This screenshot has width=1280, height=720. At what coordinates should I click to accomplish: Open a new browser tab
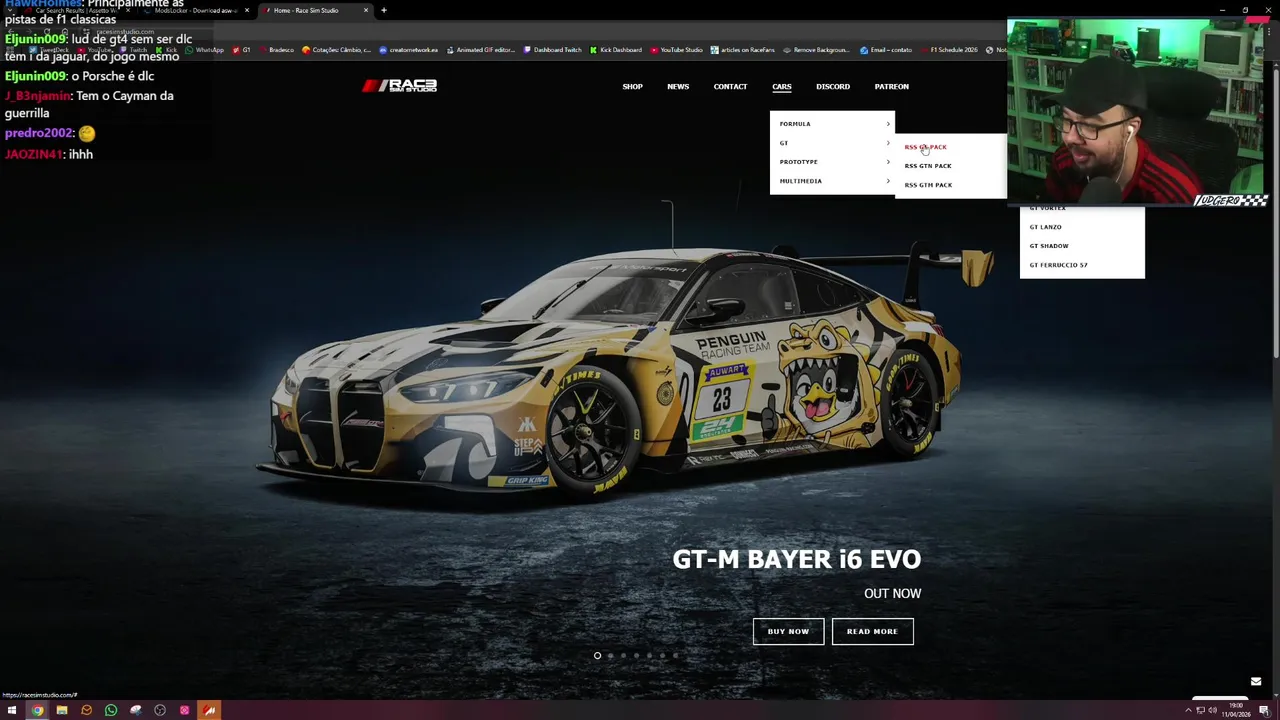(384, 10)
